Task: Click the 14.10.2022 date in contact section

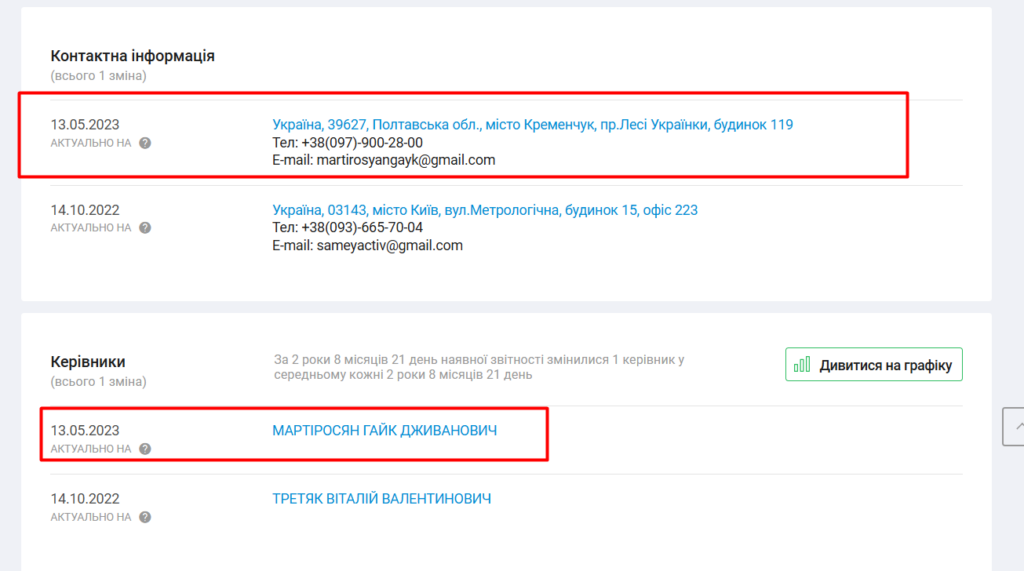Action: coord(85,210)
